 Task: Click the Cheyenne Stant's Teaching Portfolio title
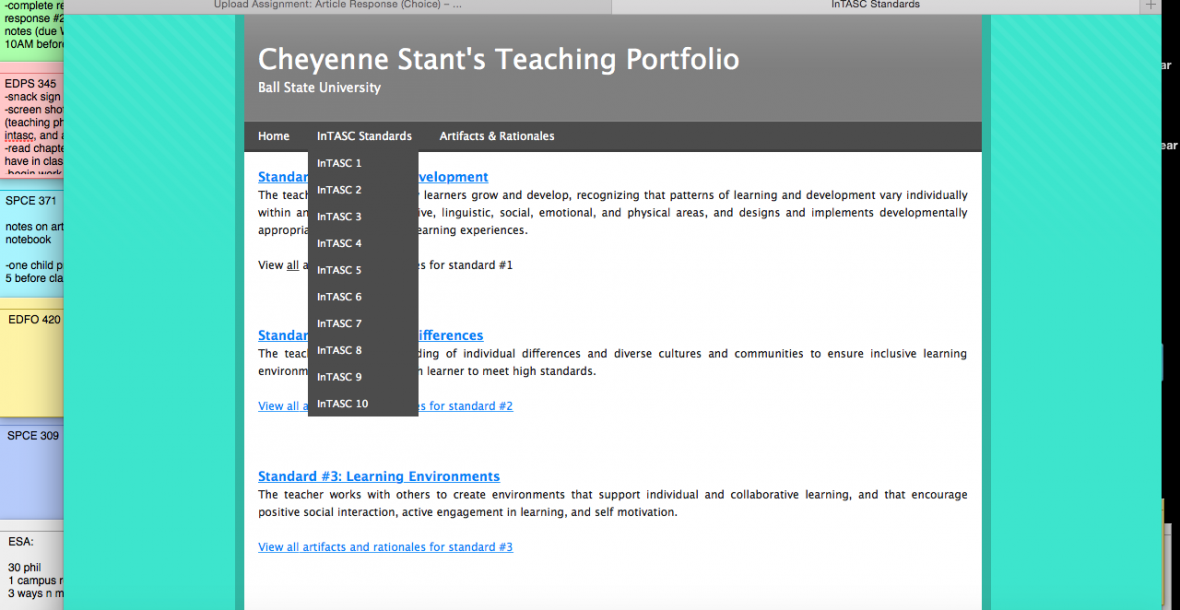tap(498, 60)
